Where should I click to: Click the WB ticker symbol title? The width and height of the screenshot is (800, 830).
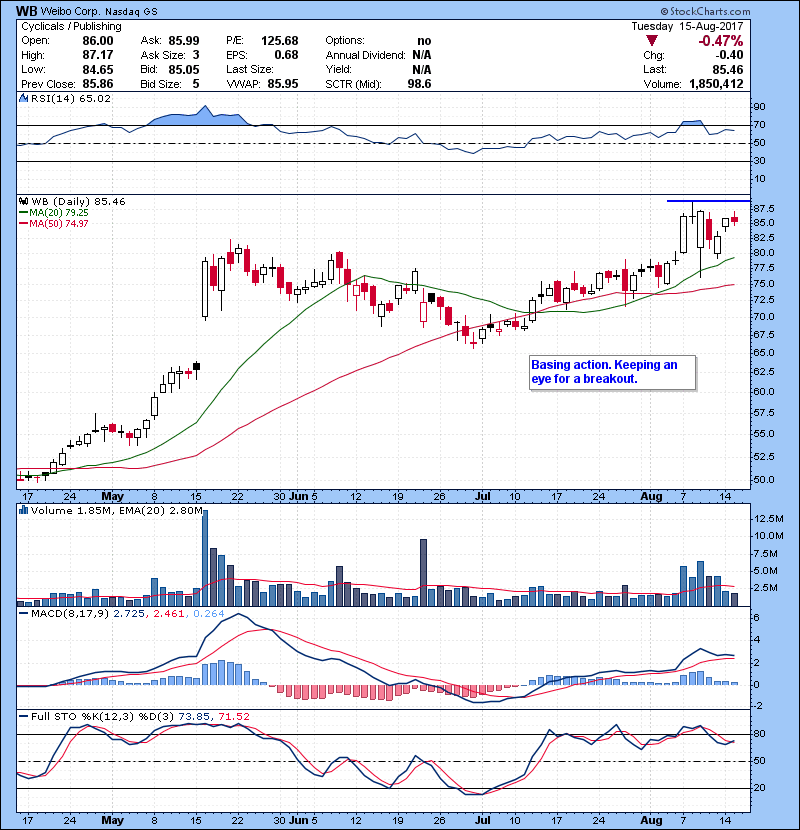click(x=26, y=11)
